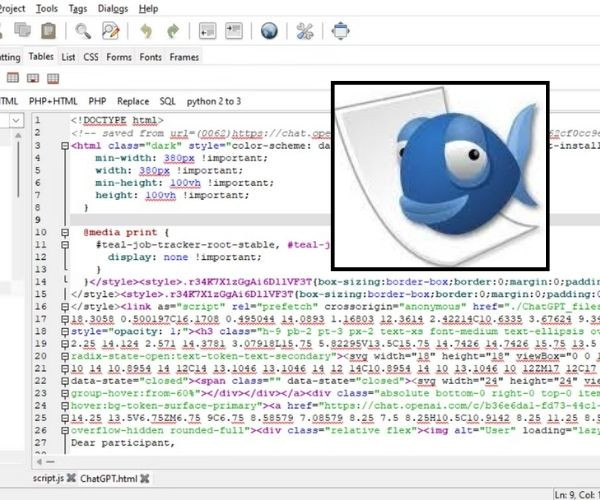Click the Copy icon in the toolbar

[x=22, y=30]
